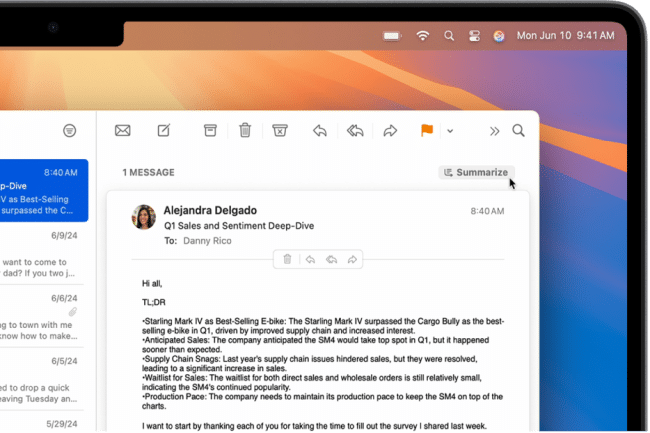This screenshot has width=650, height=433.
Task: Click sender name Alejandra Delgado
Action: pos(210,210)
